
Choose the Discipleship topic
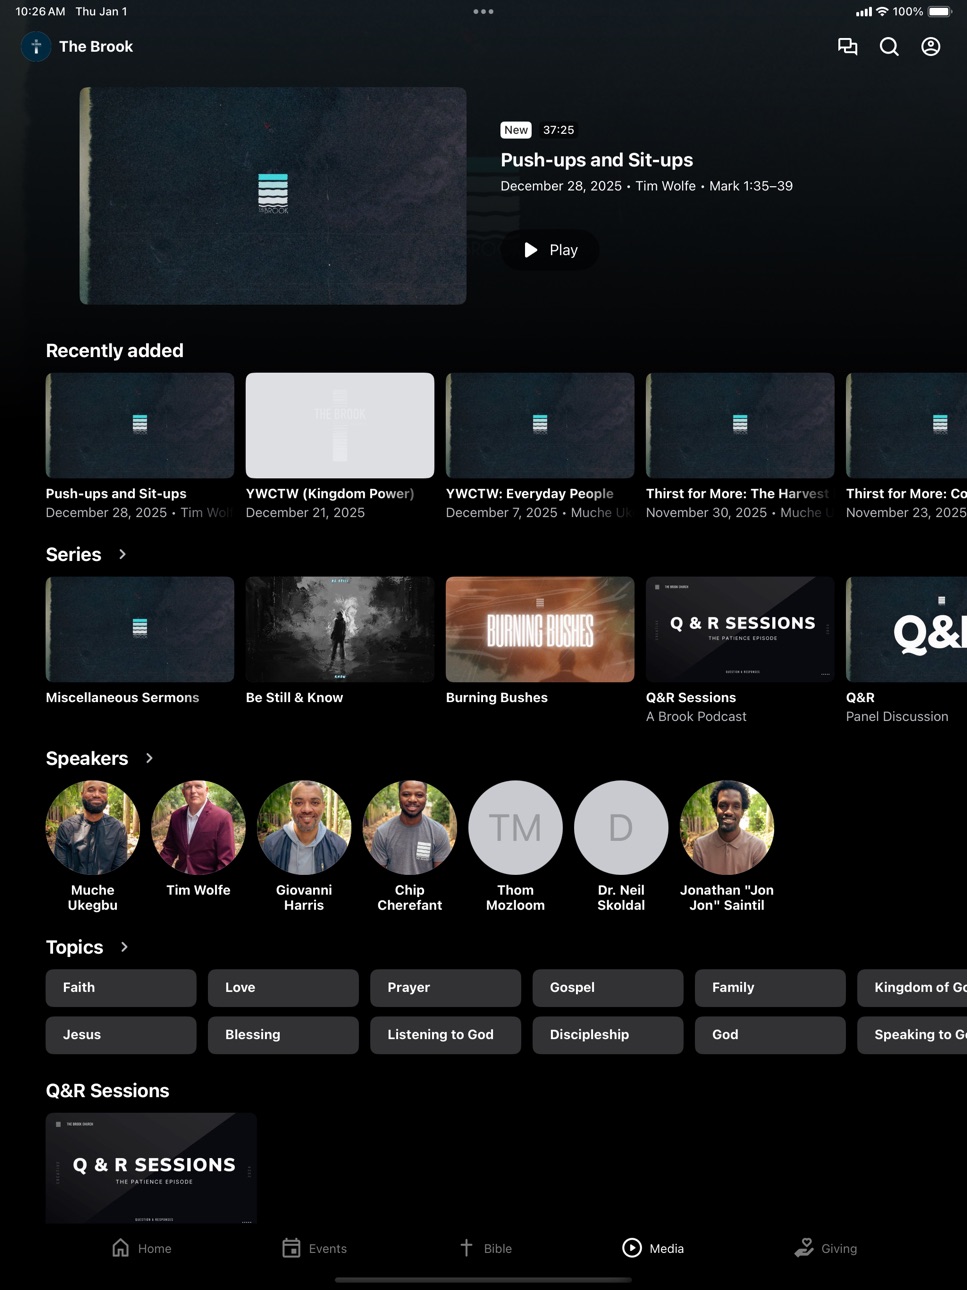click(608, 1035)
